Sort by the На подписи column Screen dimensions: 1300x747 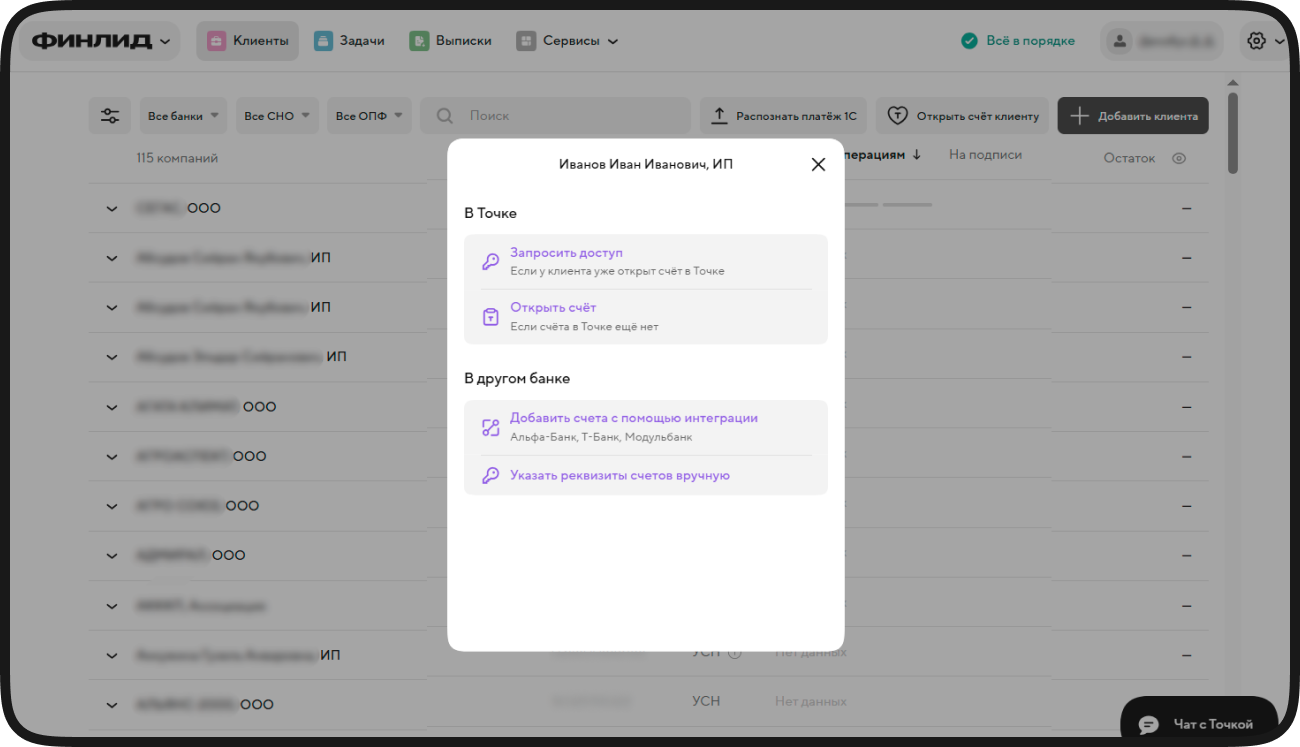click(x=985, y=155)
